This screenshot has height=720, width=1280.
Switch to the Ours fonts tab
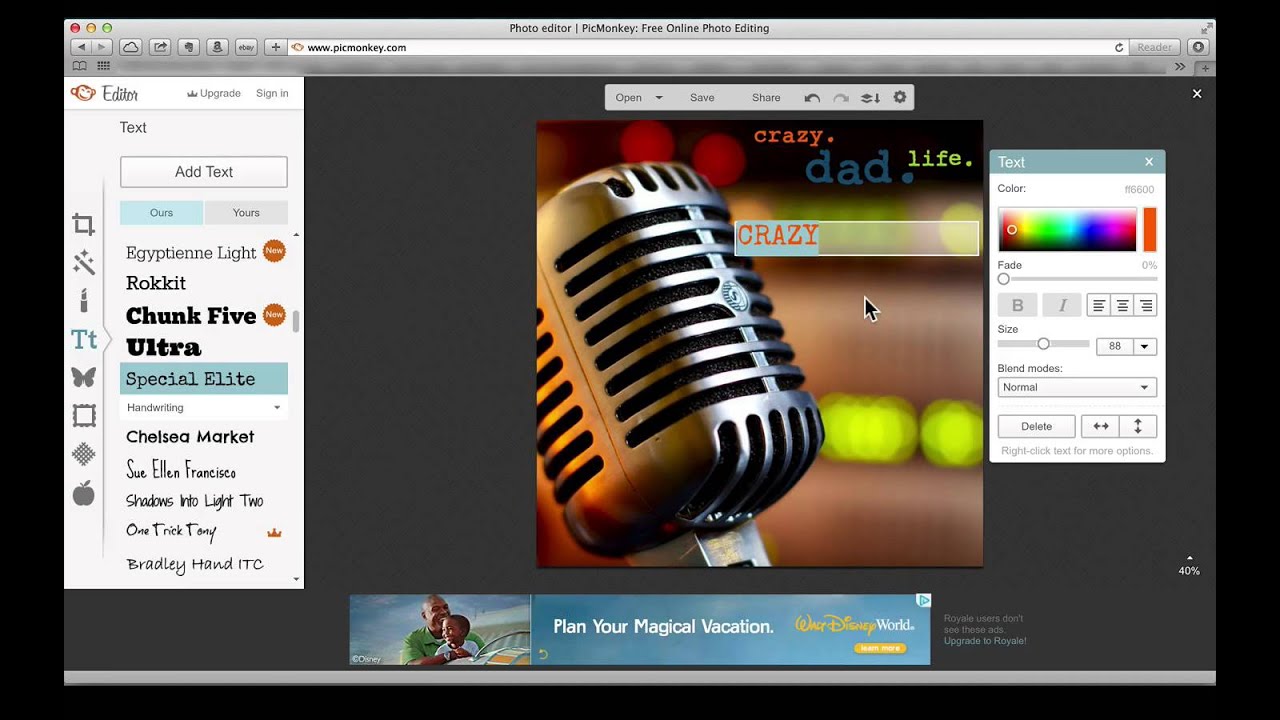click(x=161, y=213)
